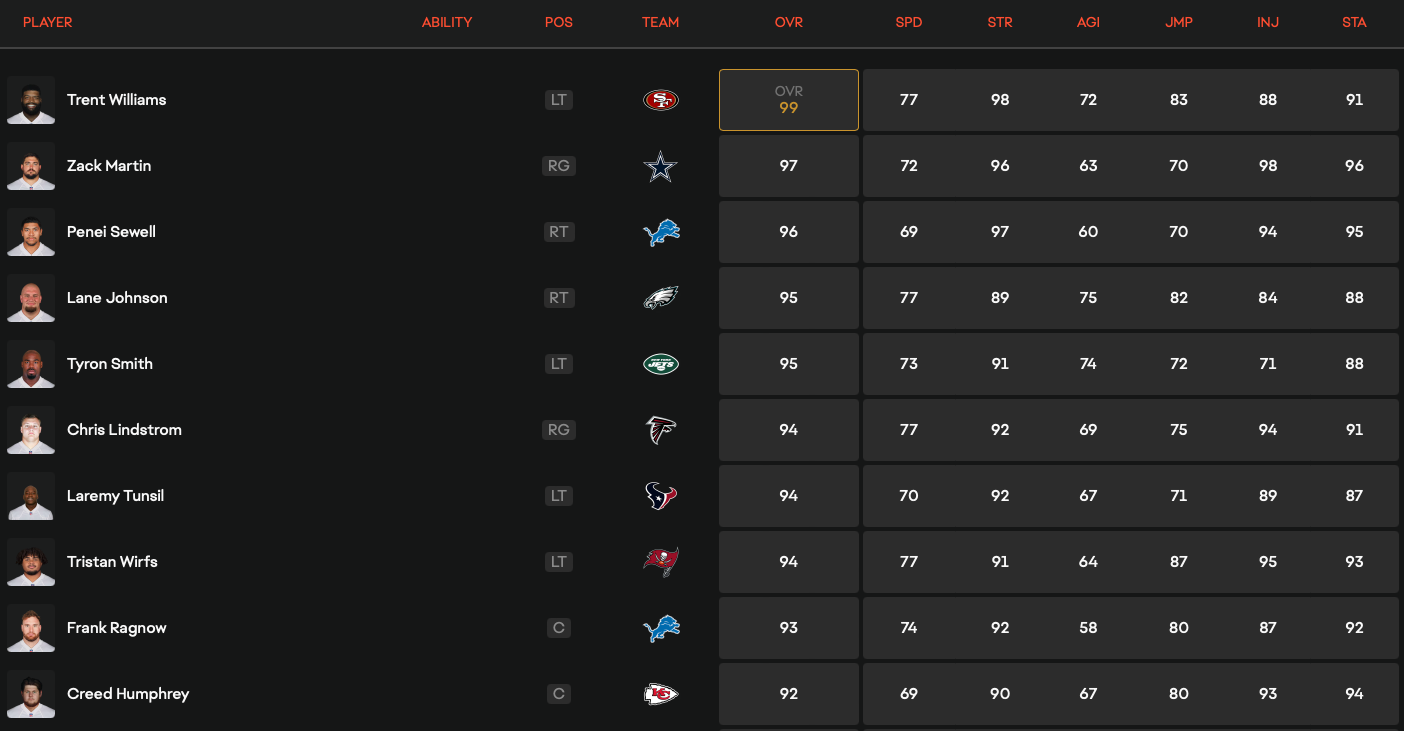Select the Chiefs logo next to Creed Humphrey
This screenshot has height=731, width=1404.
660,694
